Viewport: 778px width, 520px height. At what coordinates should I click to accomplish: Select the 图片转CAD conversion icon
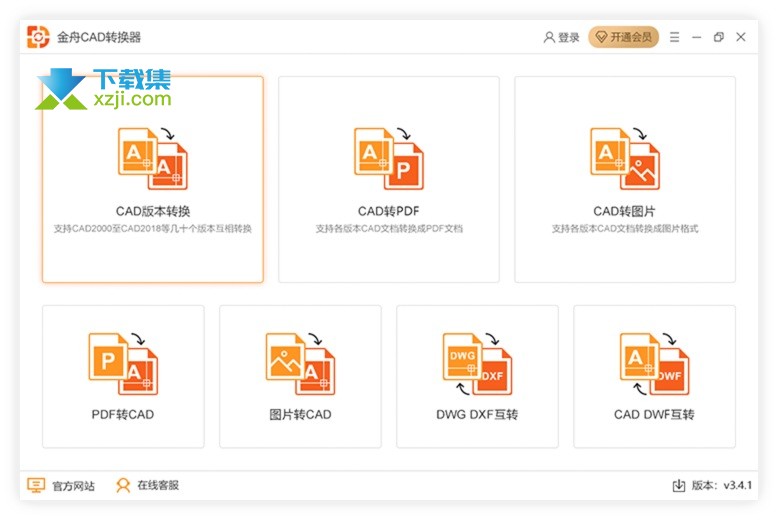300,365
